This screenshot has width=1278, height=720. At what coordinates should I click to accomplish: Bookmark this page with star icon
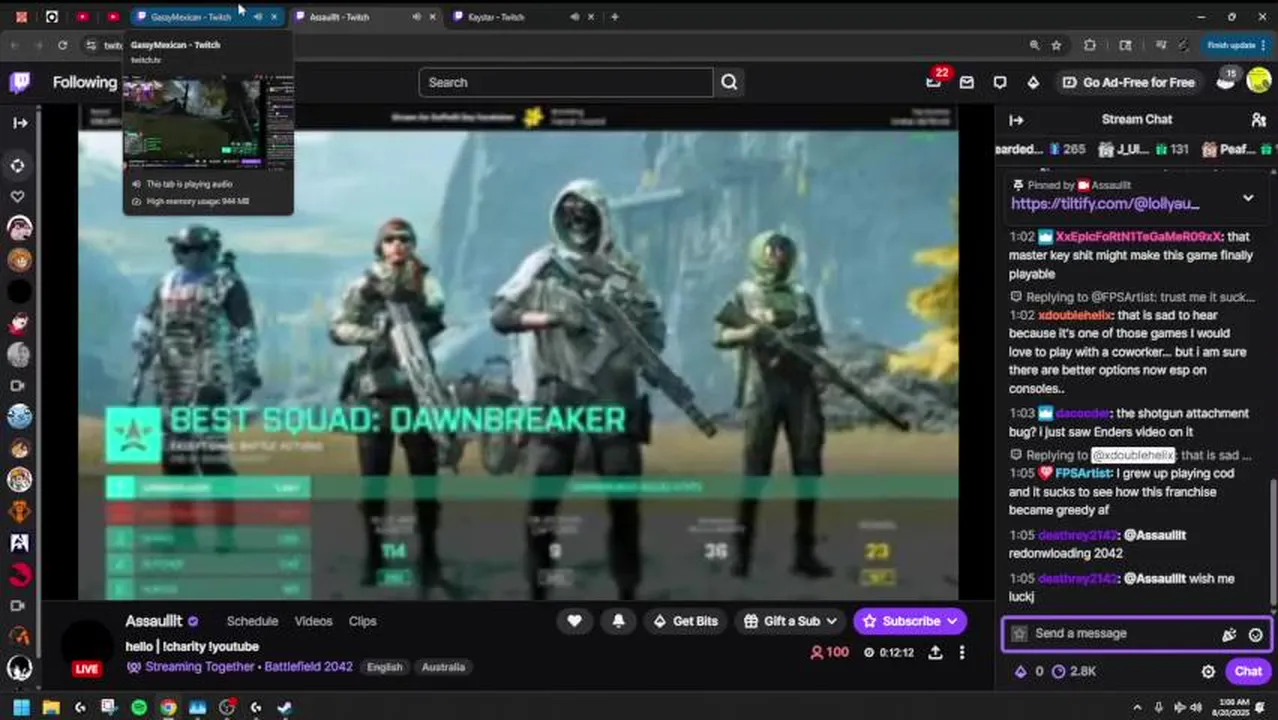pos(1057,45)
